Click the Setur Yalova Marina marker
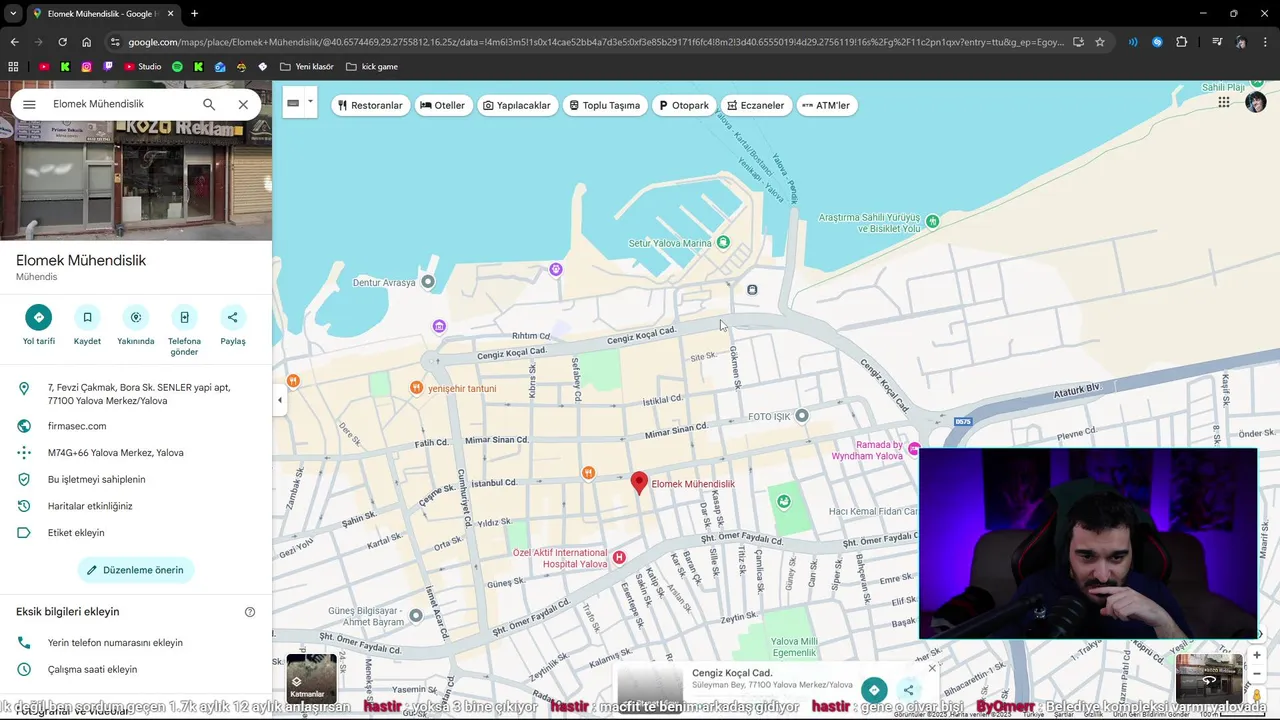 [x=724, y=243]
